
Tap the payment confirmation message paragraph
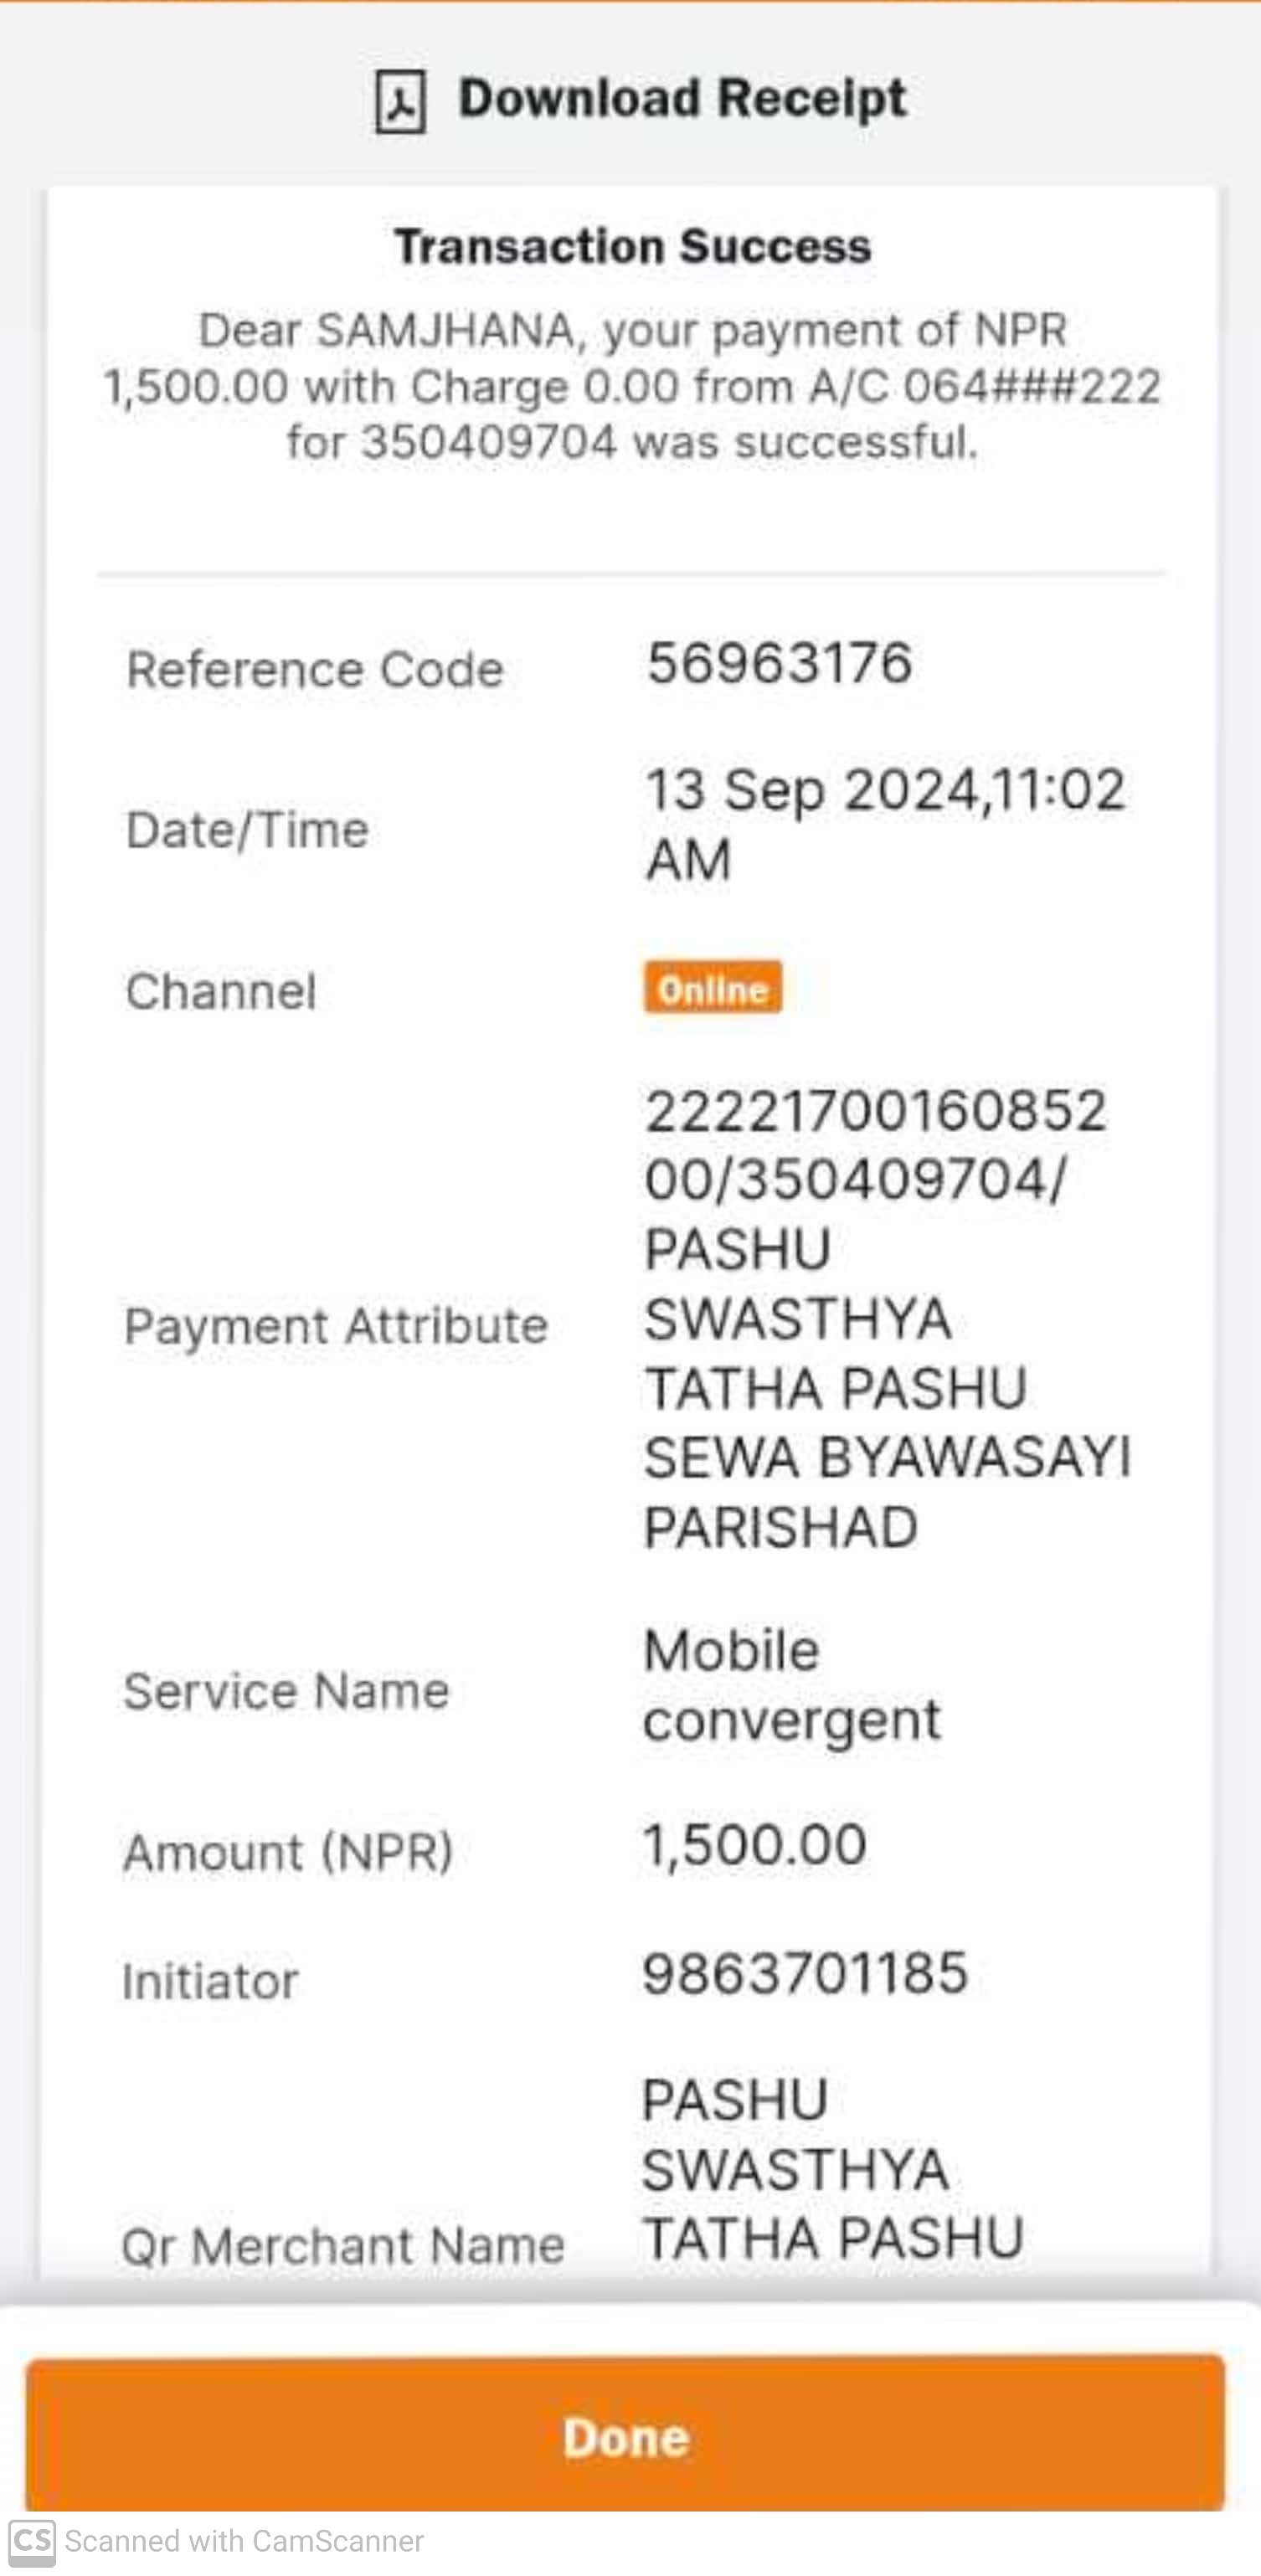coord(632,386)
